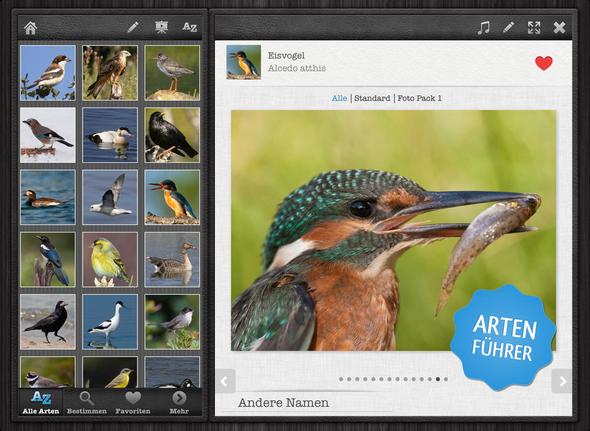Image resolution: width=590 pixels, height=431 pixels.
Task: Select the Standard photo filter
Action: (372, 98)
